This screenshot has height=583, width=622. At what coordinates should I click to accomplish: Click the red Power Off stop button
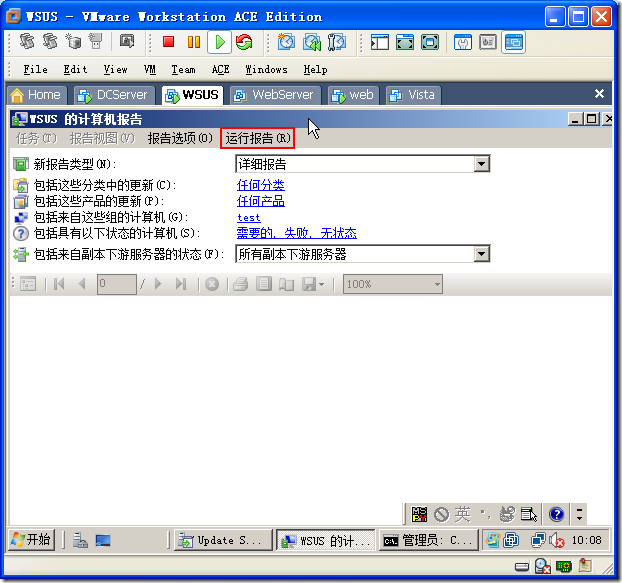[x=168, y=42]
